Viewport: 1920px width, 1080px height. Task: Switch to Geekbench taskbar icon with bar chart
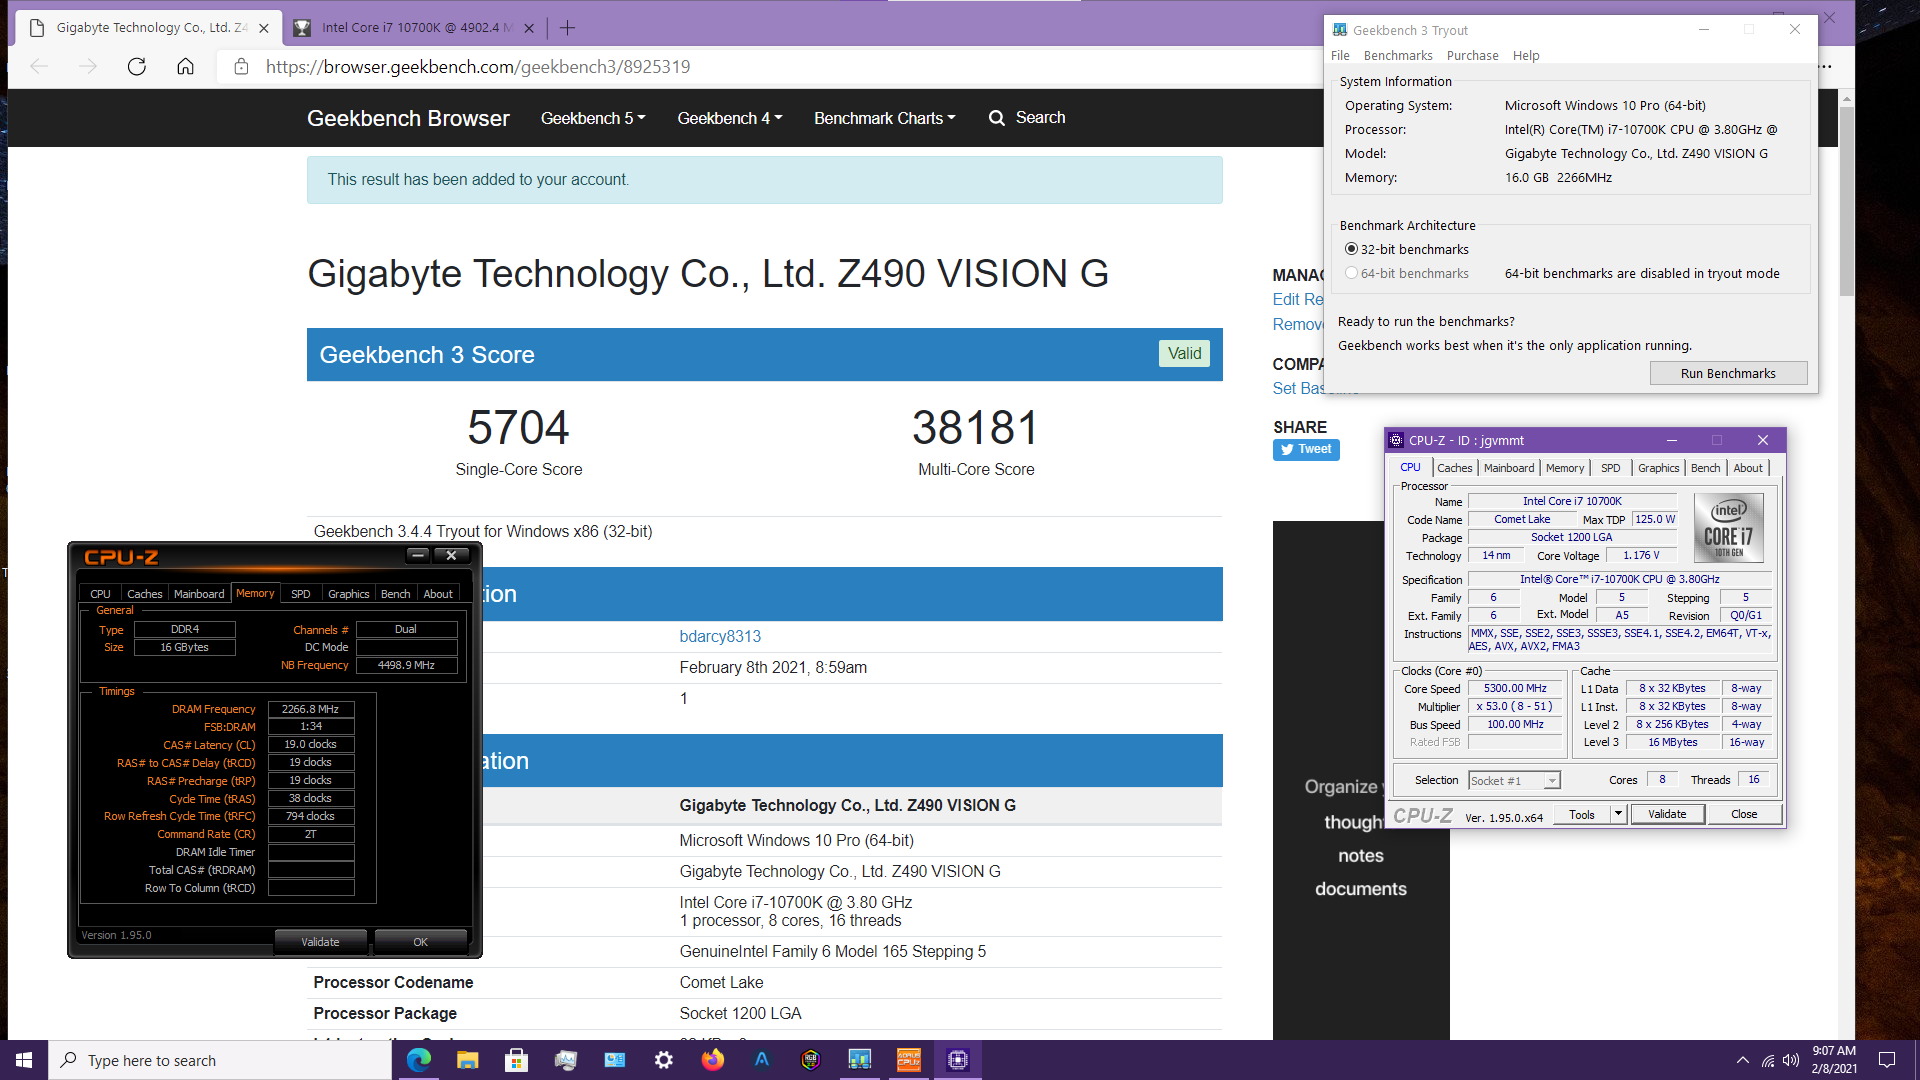[860, 1060]
